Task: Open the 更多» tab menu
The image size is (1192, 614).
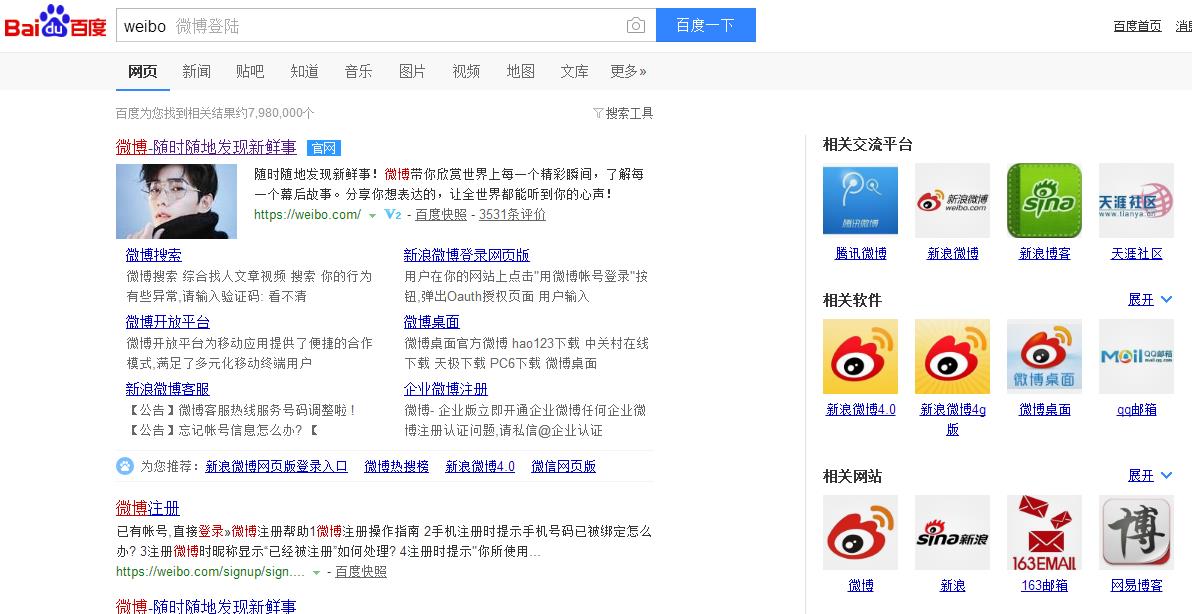Action: (x=628, y=71)
